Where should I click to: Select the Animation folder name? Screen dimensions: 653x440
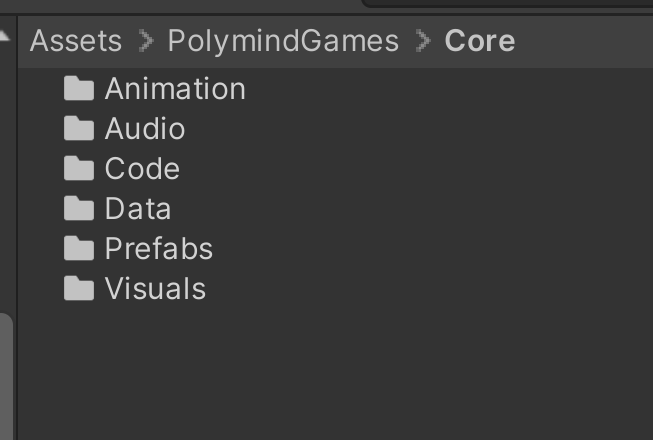[175, 89]
